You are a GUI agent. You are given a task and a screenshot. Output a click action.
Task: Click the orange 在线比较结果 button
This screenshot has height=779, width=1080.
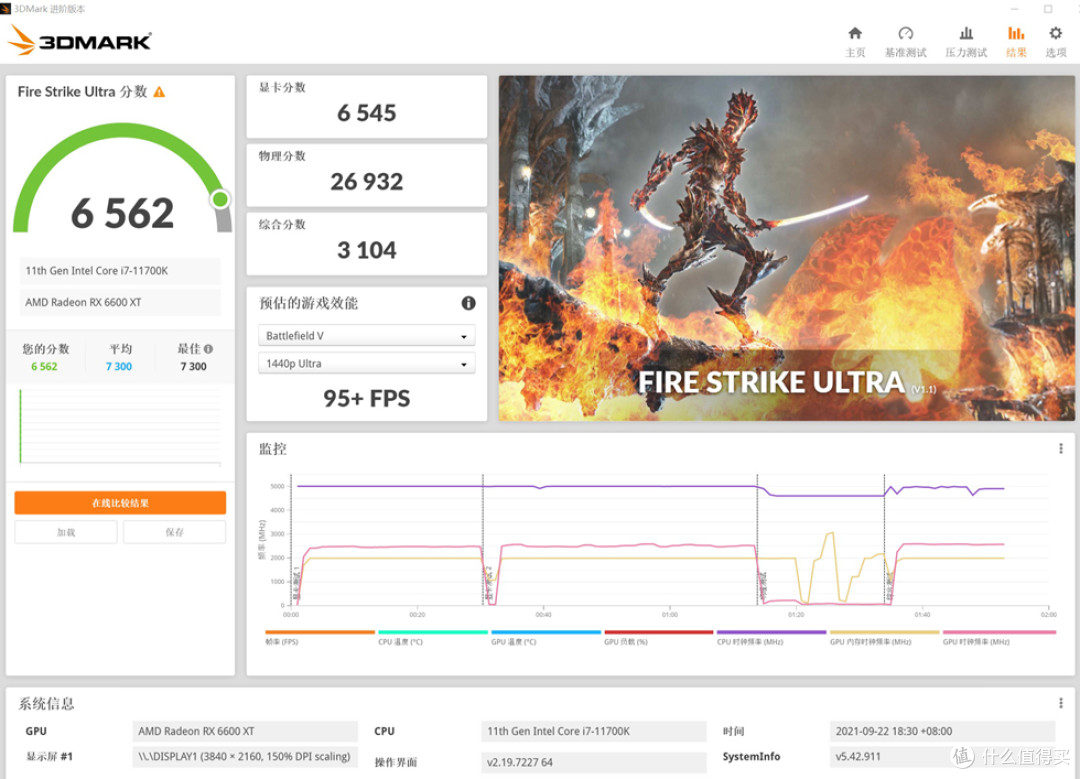click(120, 503)
